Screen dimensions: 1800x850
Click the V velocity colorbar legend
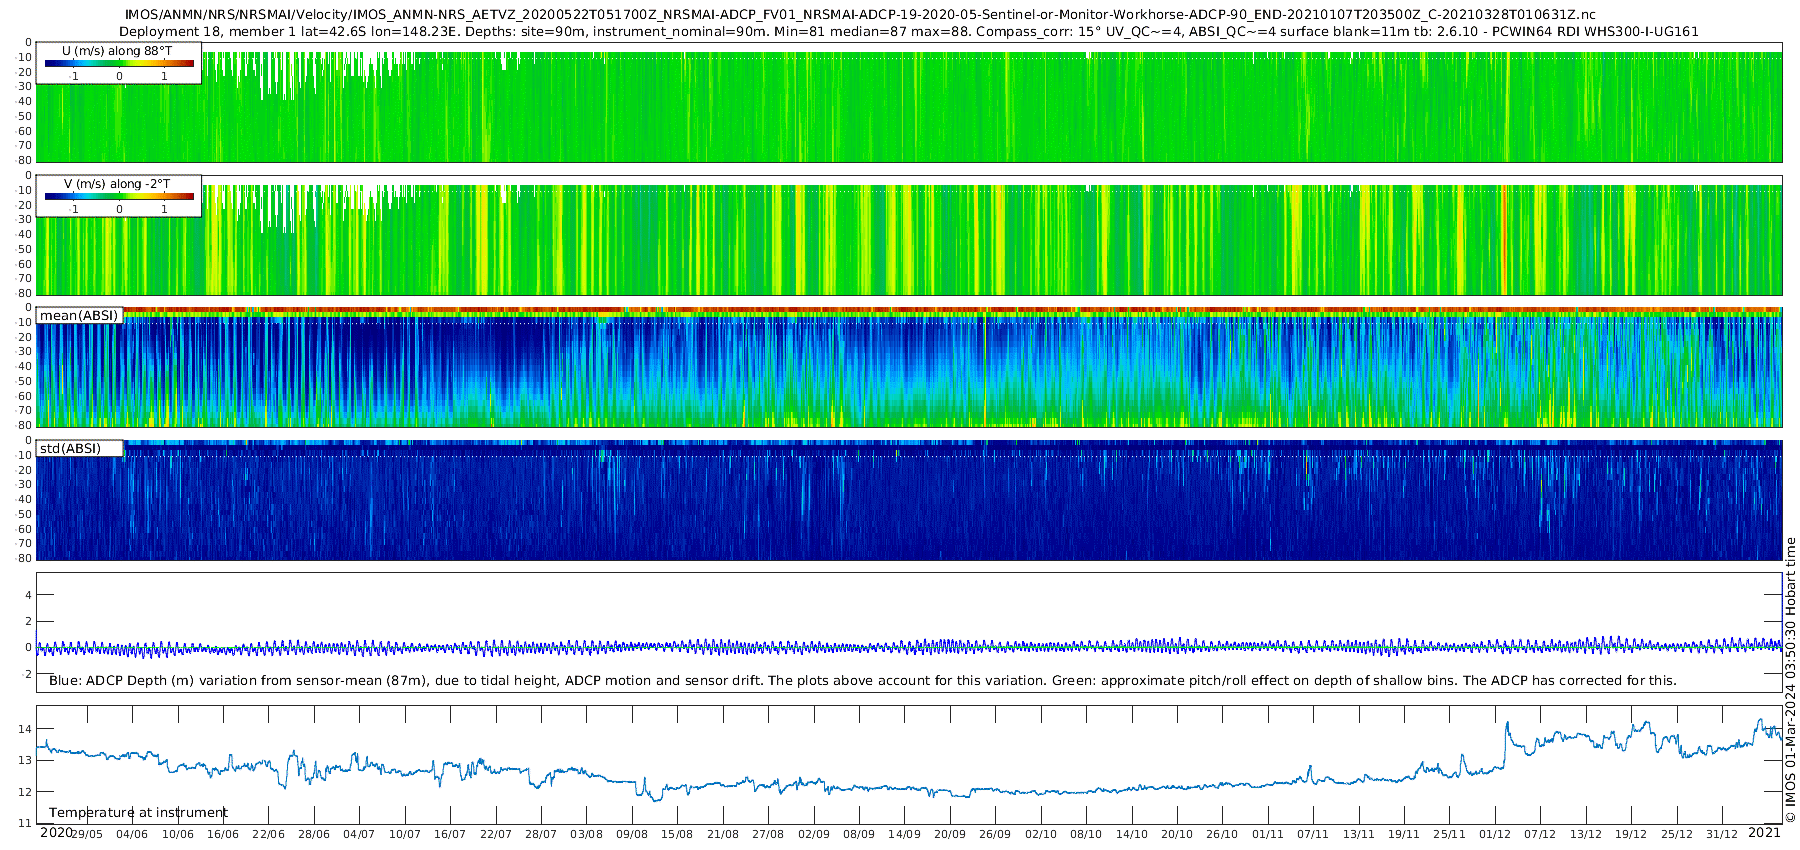point(119,196)
